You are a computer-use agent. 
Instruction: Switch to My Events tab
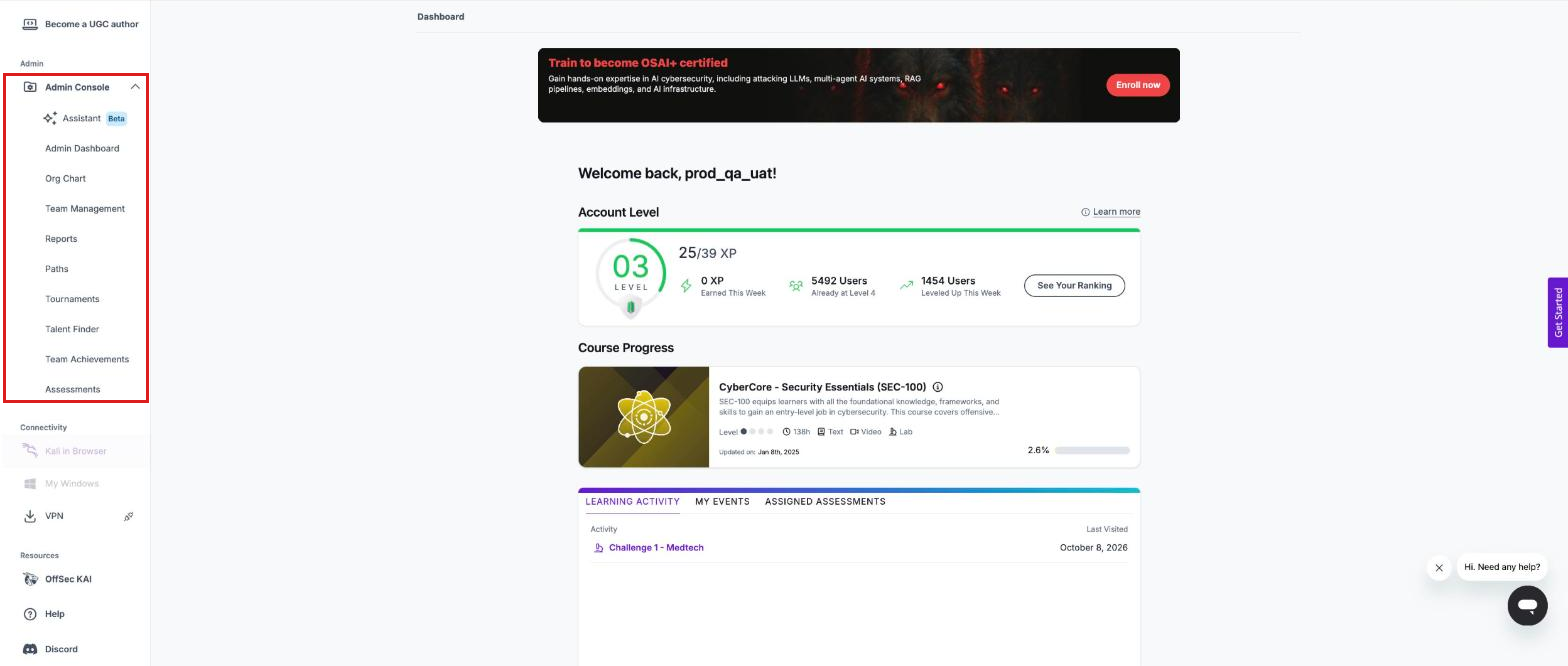[x=722, y=502]
